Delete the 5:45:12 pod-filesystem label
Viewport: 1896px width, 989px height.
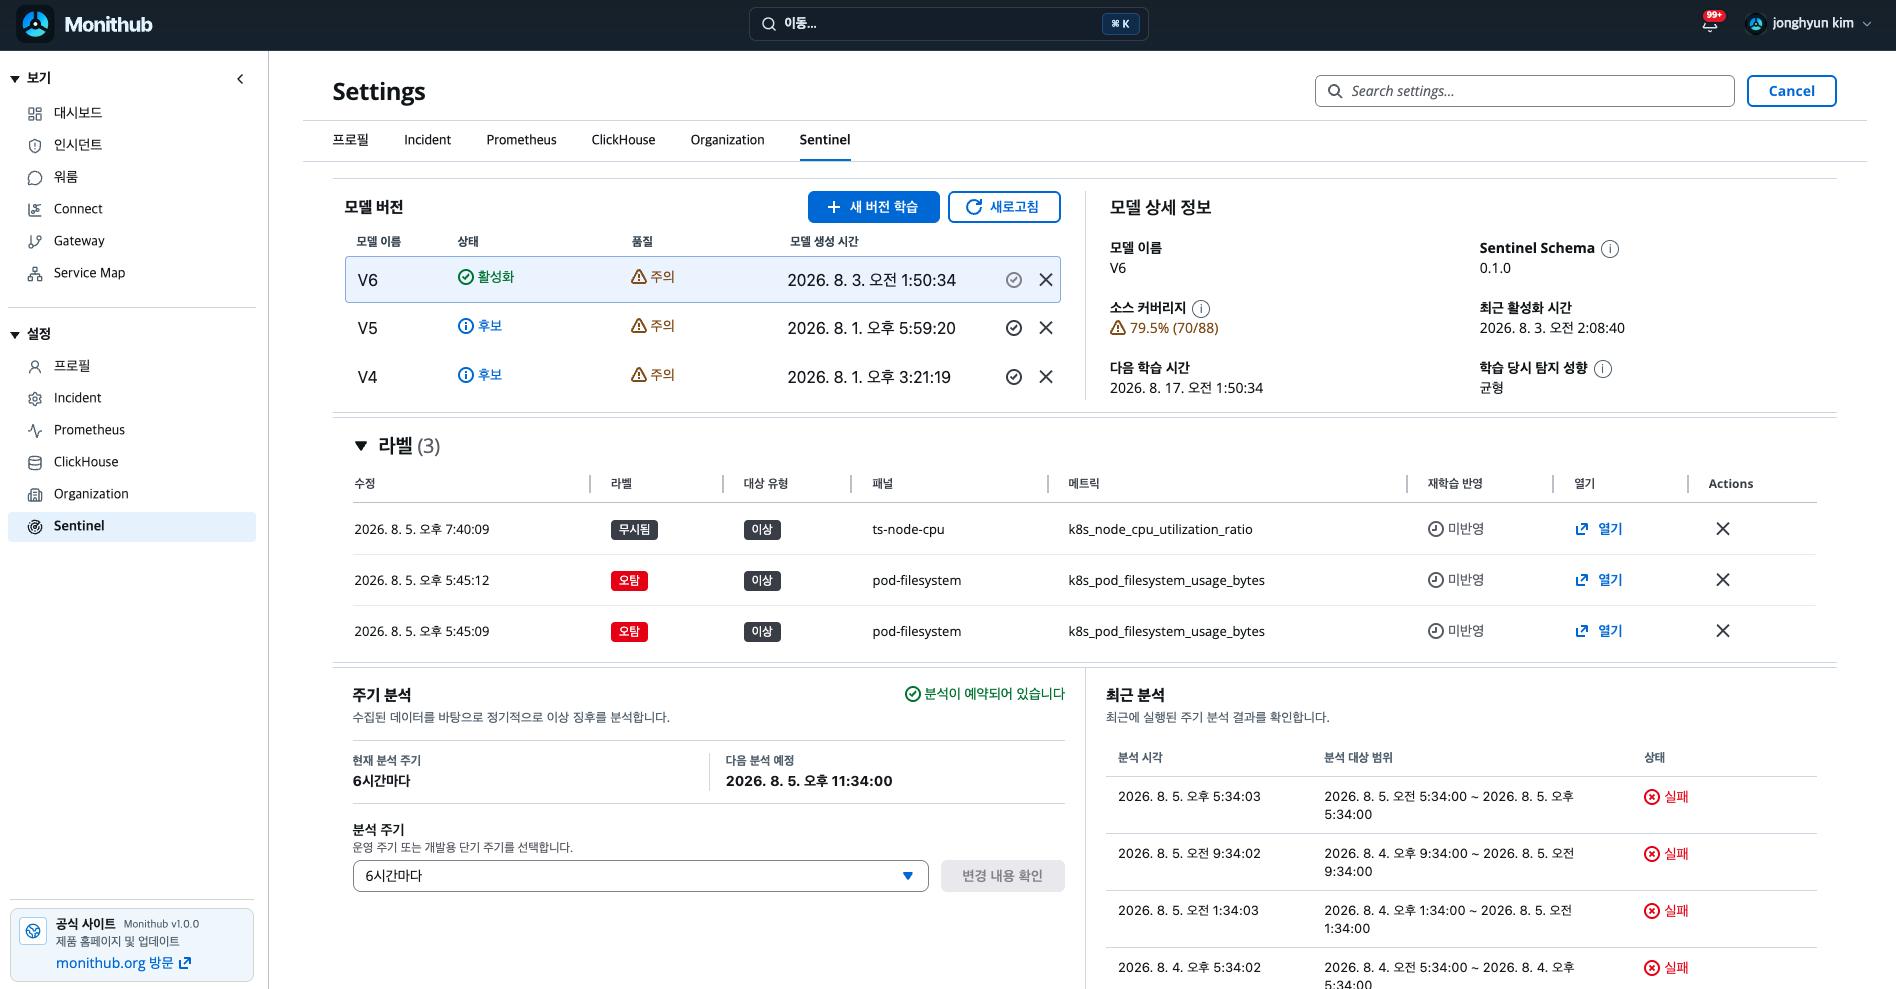click(1723, 580)
